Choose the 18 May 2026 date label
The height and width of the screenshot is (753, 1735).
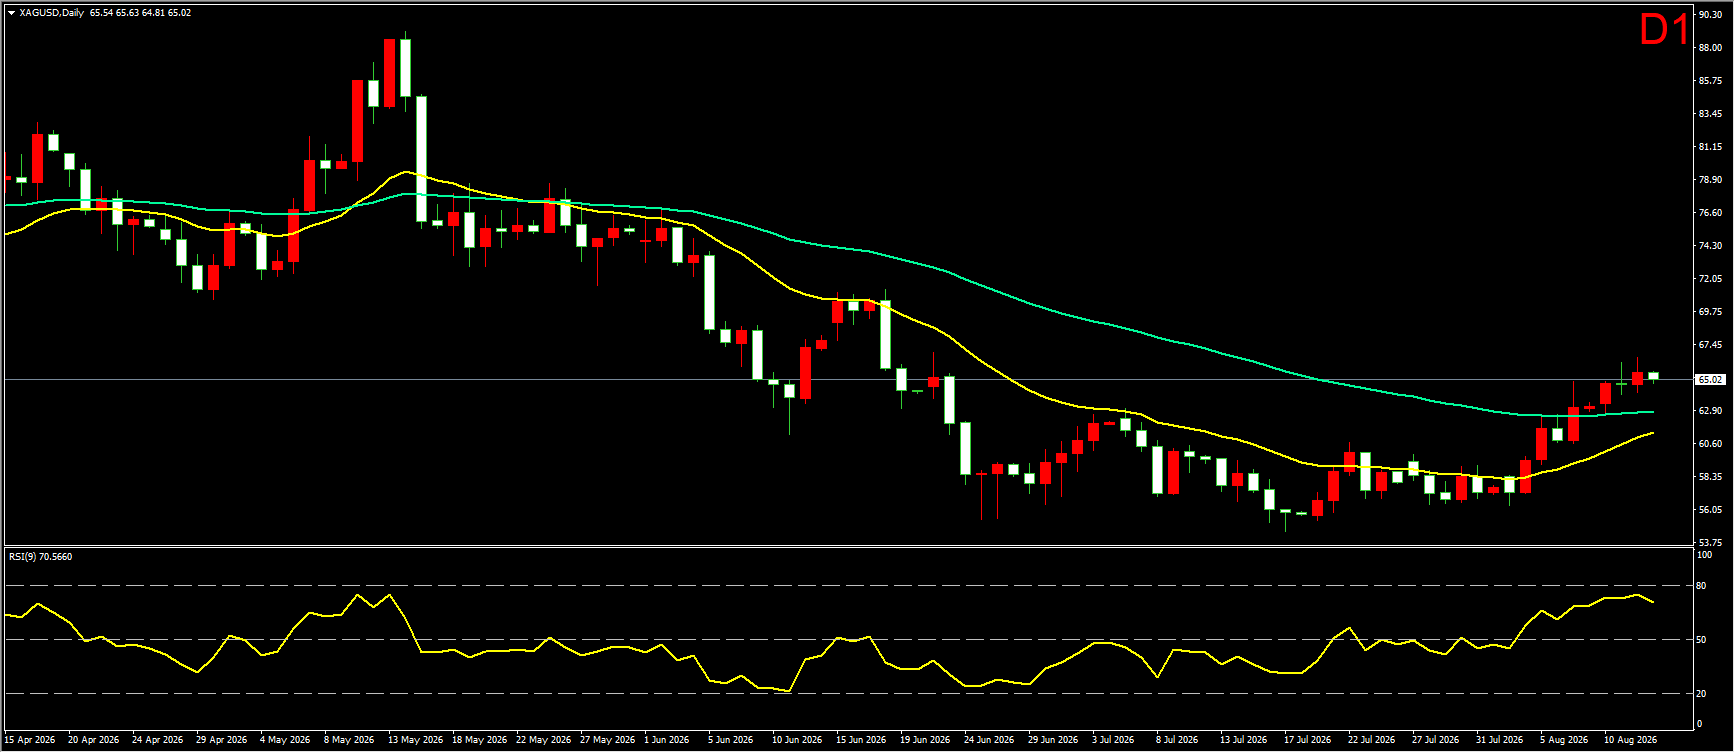480,741
